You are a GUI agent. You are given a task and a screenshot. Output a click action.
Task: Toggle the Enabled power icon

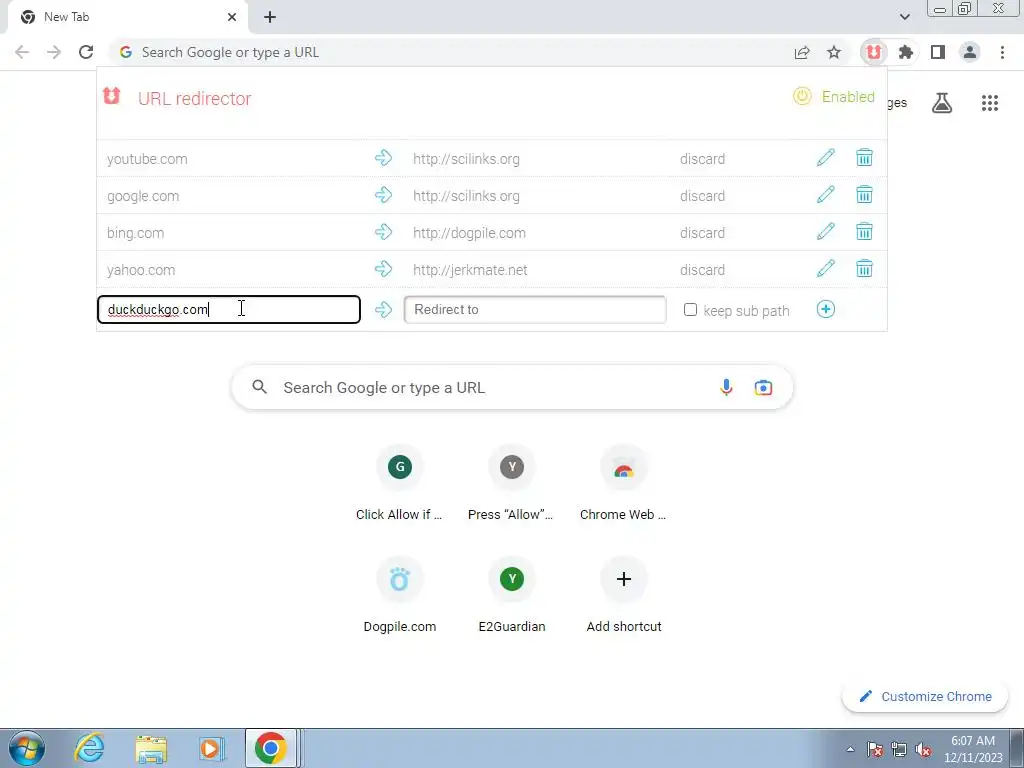point(802,96)
